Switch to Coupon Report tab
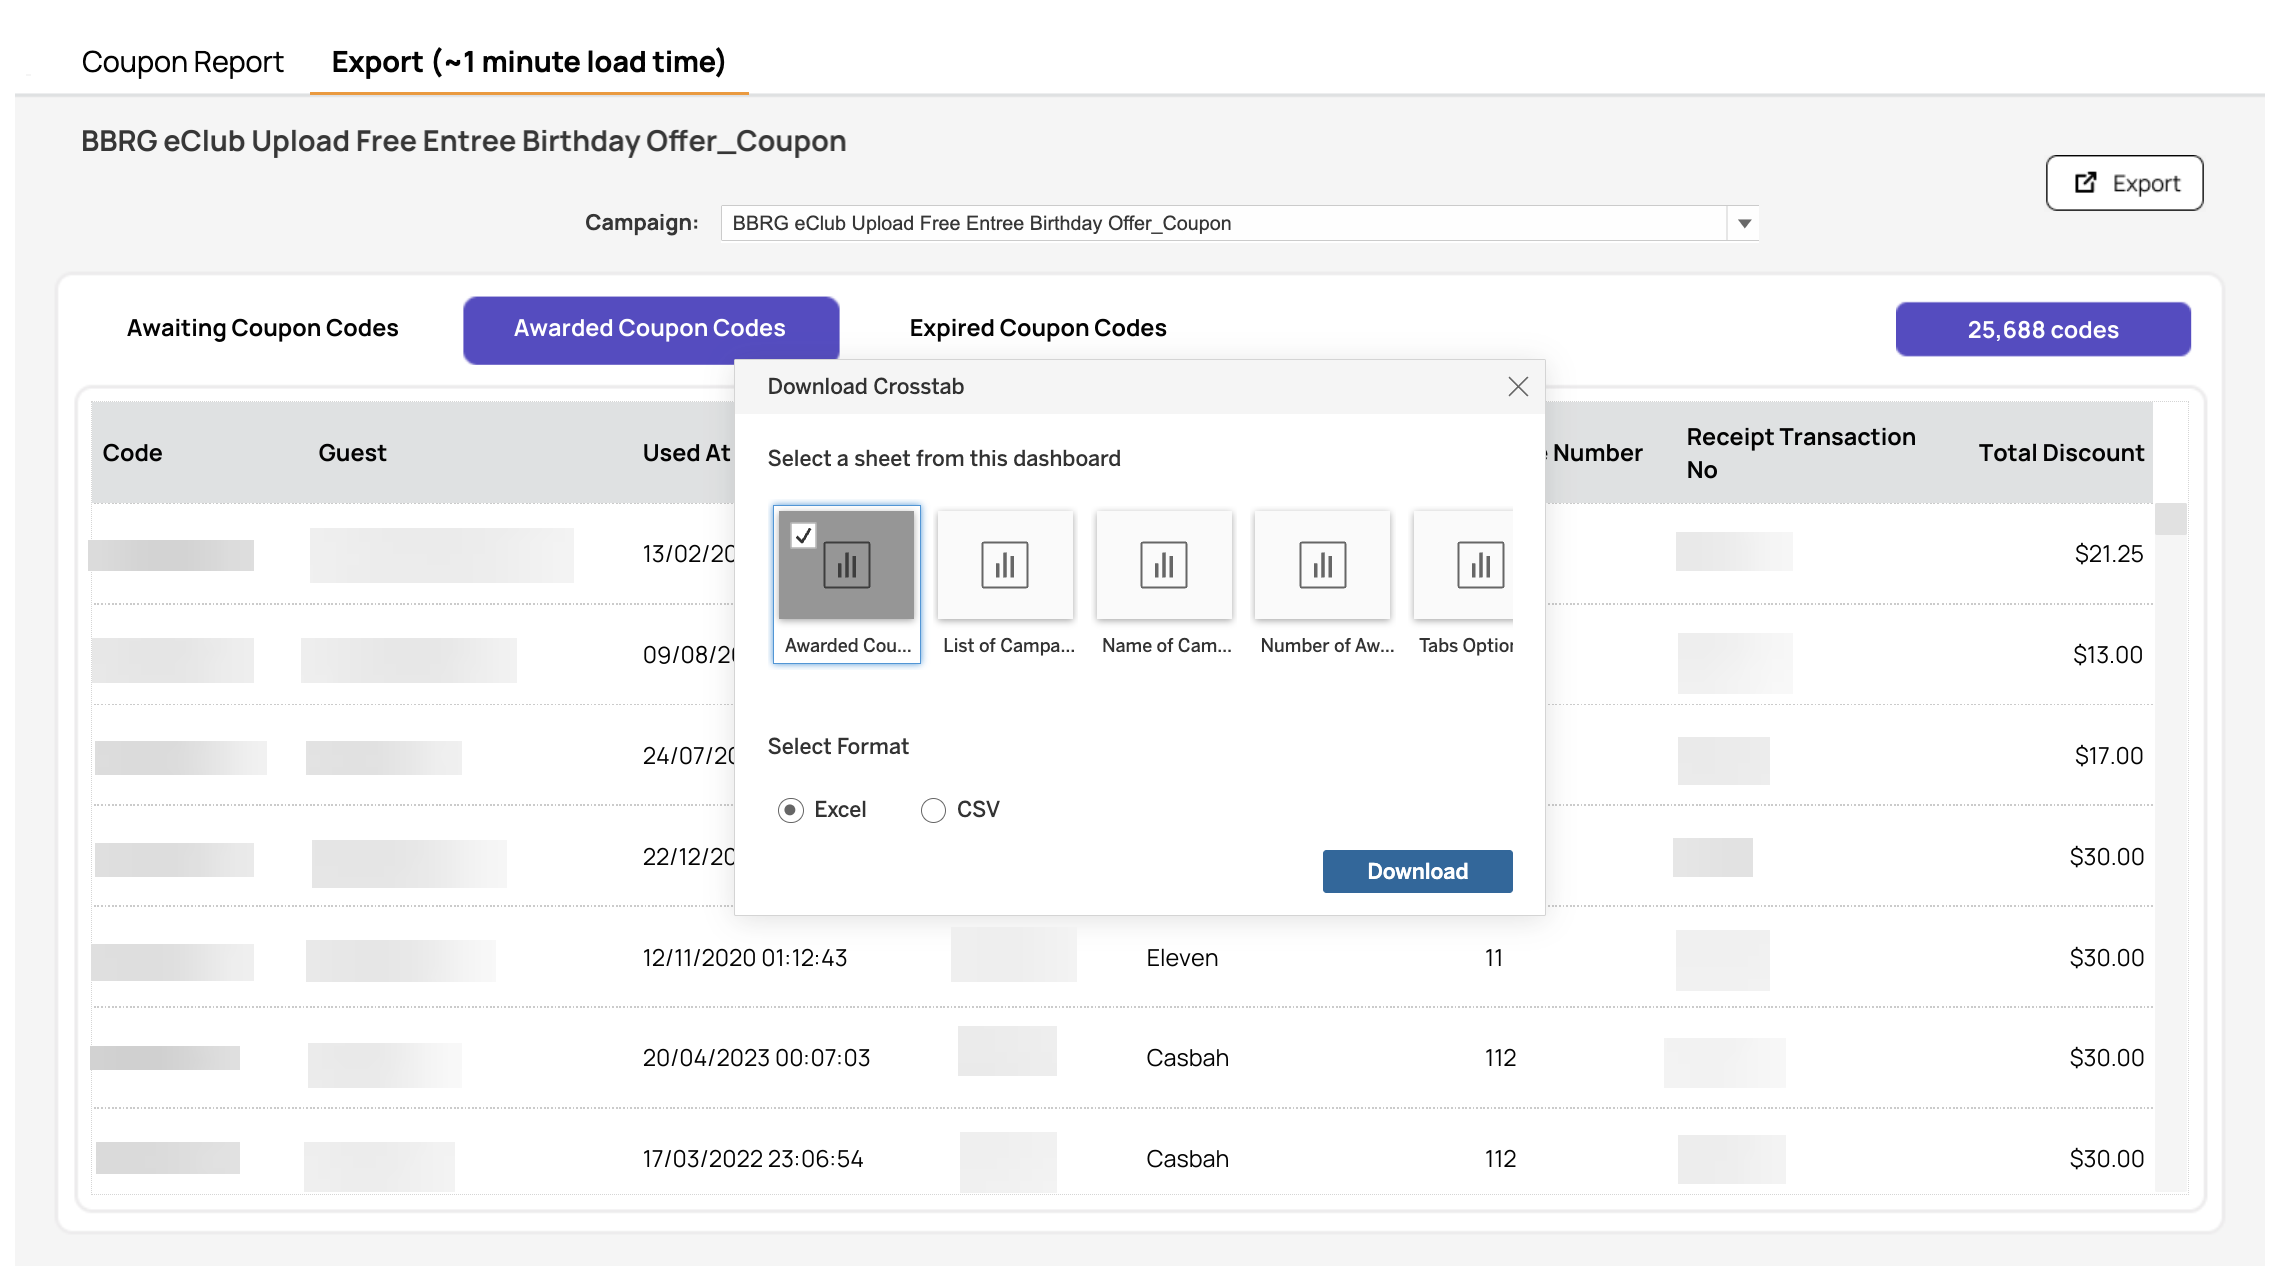2270x1266 pixels. (x=183, y=62)
